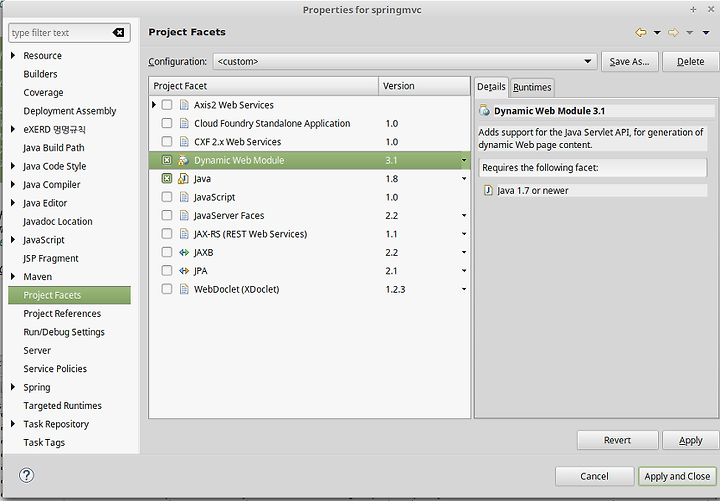Open back history dropdown arrow

point(657,33)
